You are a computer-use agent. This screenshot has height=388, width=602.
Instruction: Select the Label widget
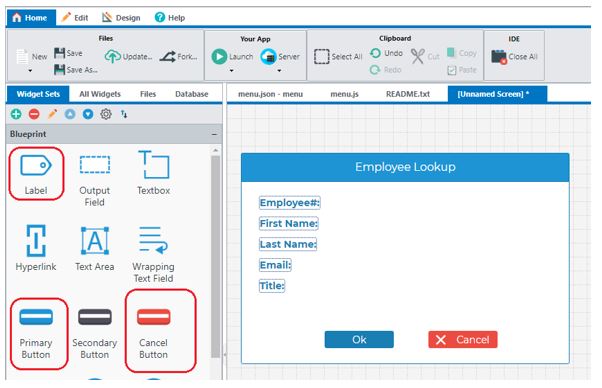[x=36, y=174]
